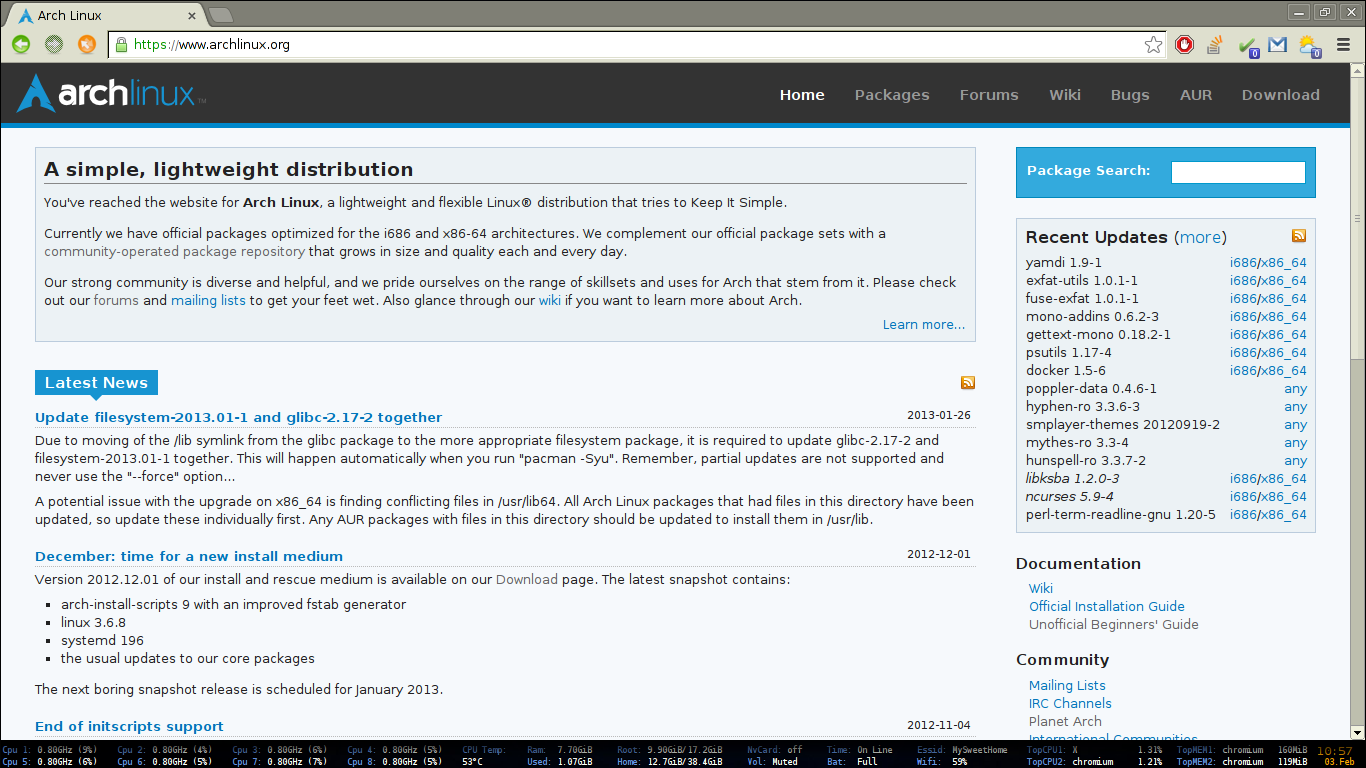1366x768 pixels.
Task: Open the AdBlock stop-hand extension
Action: pyautogui.click(x=1184, y=44)
